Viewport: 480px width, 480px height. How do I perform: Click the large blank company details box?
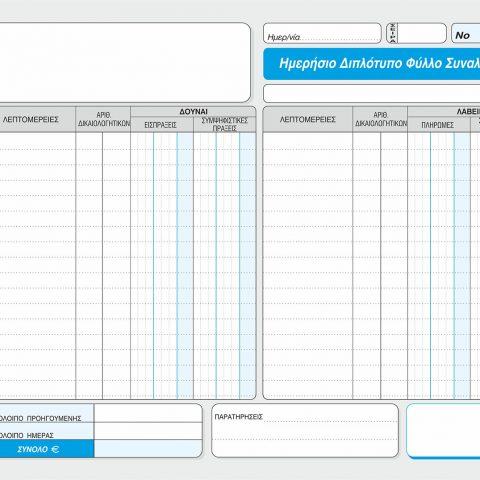[125, 62]
